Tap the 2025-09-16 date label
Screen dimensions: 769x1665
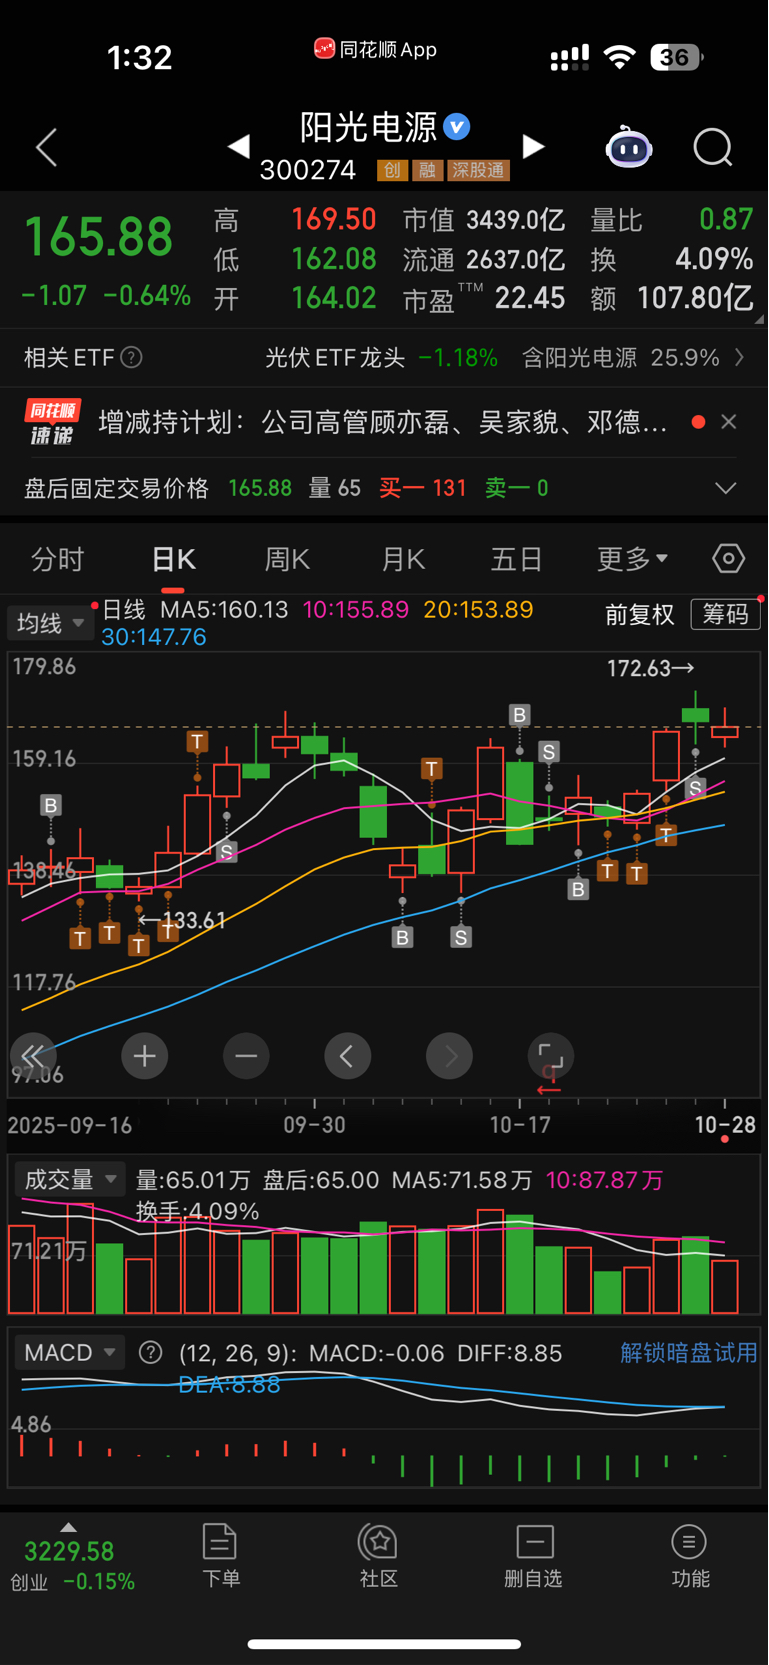[70, 1125]
